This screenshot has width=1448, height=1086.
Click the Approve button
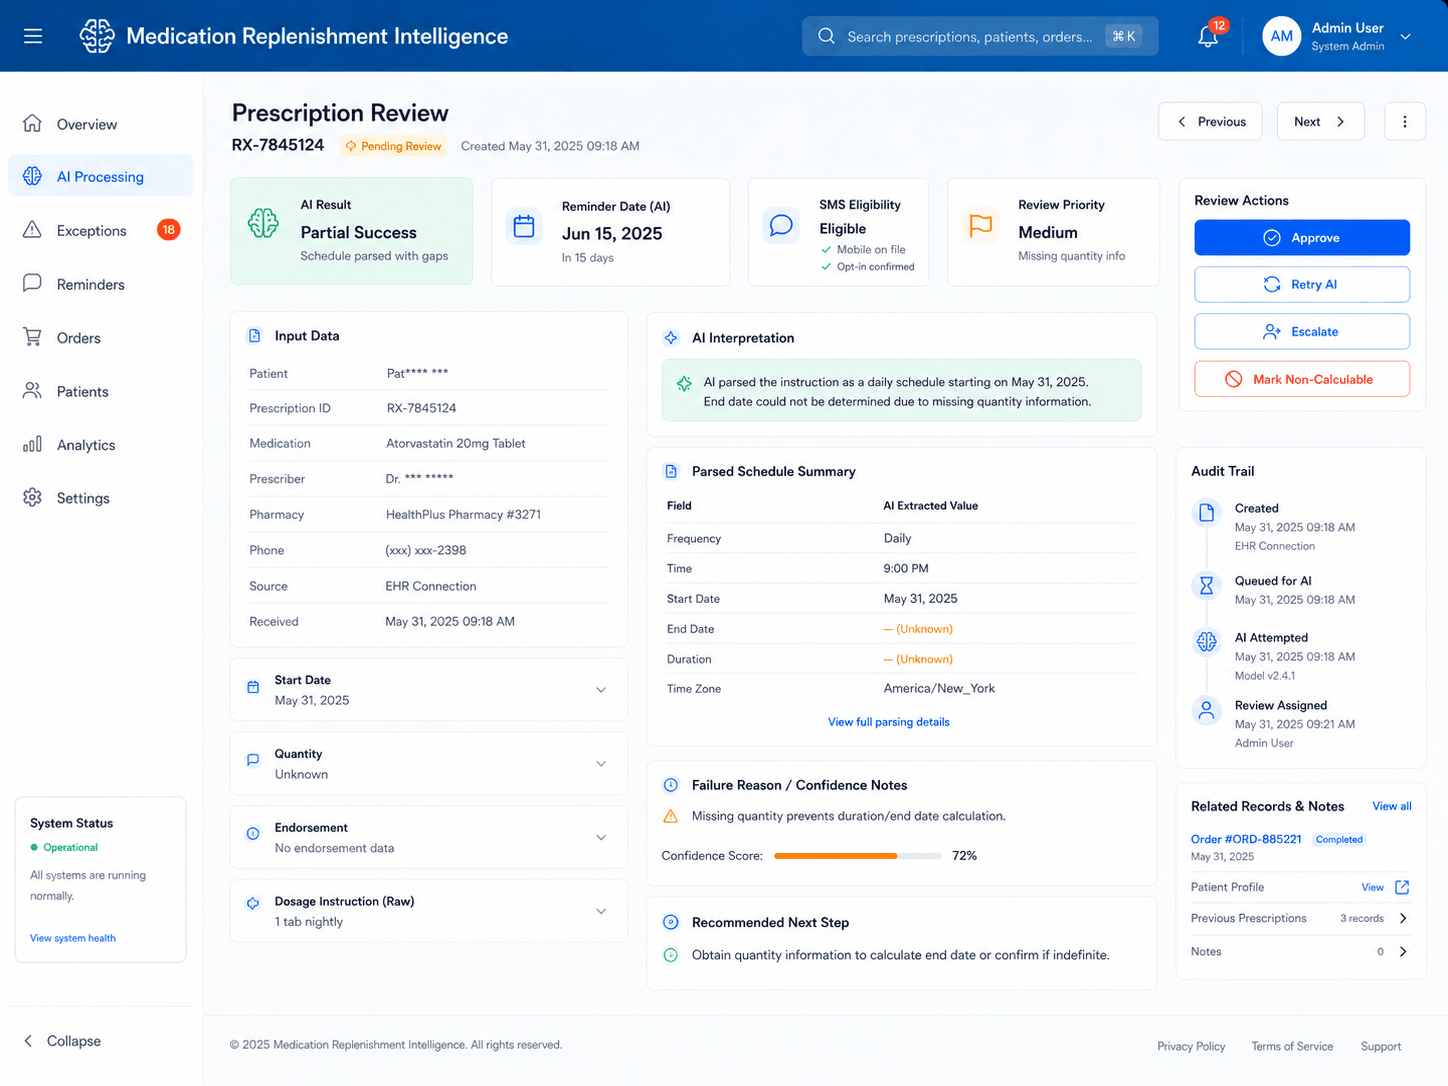pos(1302,238)
